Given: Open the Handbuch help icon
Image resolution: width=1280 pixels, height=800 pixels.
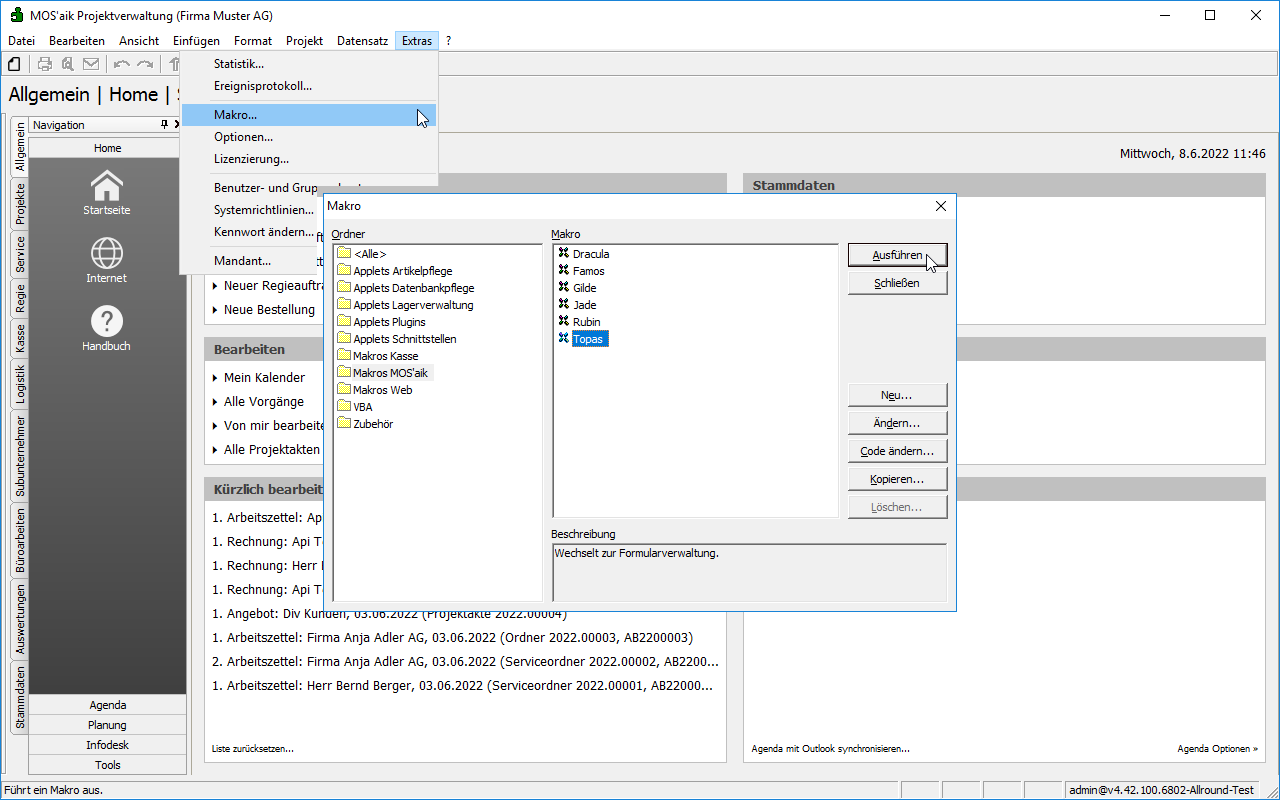Looking at the screenshot, I should (x=107, y=322).
